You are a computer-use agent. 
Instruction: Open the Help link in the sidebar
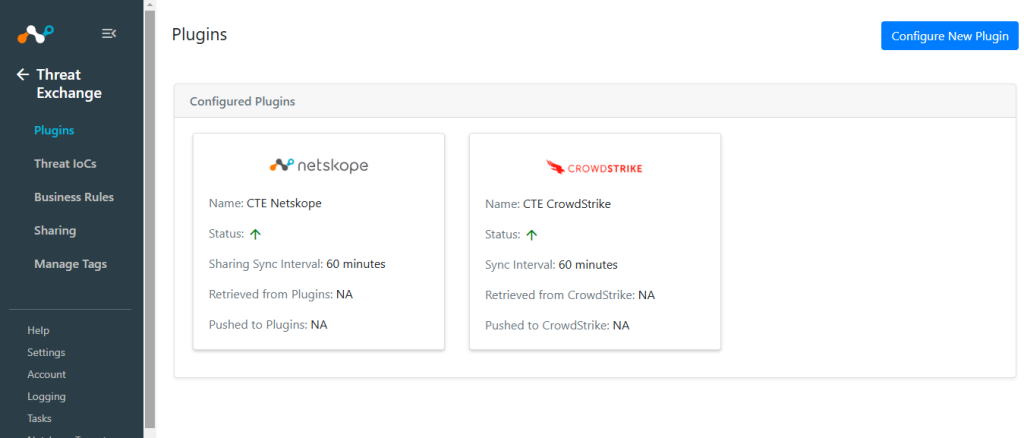(x=38, y=330)
